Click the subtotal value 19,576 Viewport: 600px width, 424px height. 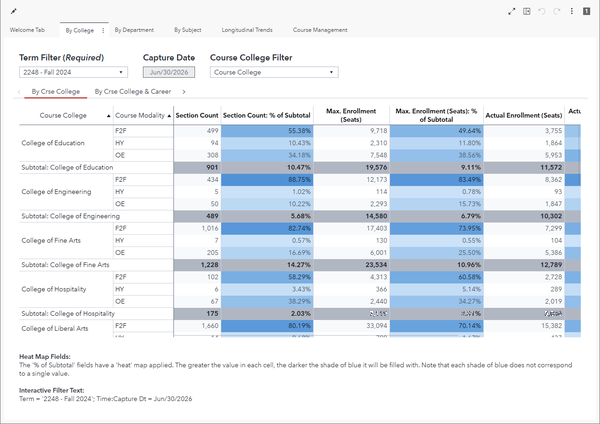[376, 168]
